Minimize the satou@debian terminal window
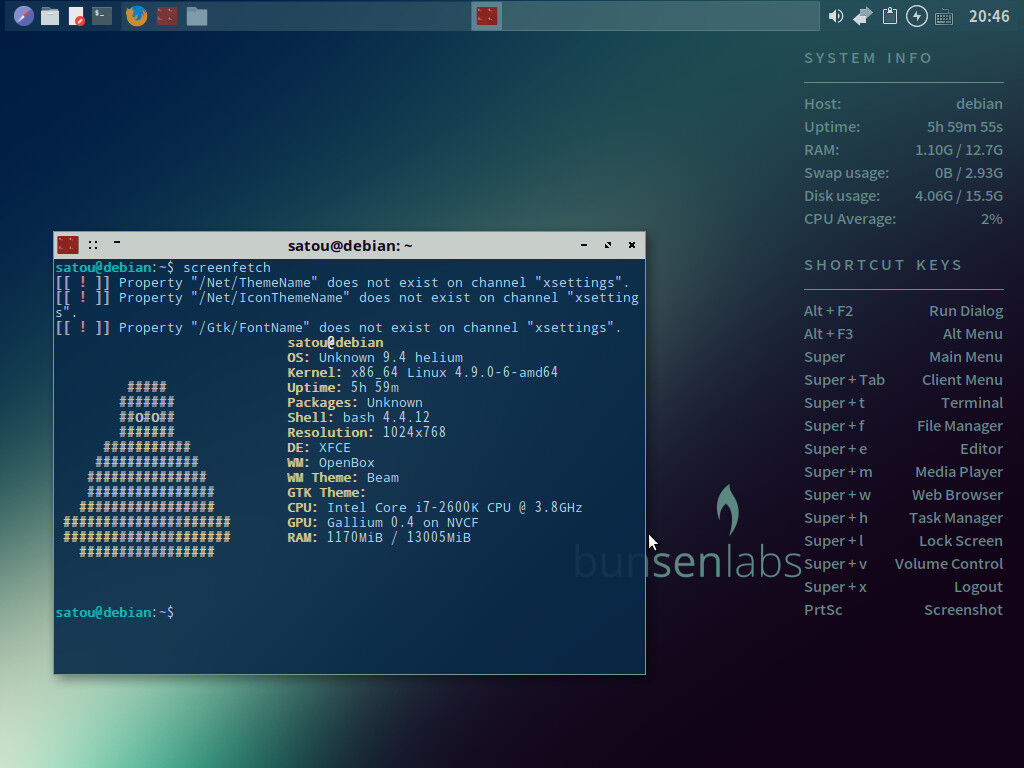 pyautogui.click(x=584, y=245)
